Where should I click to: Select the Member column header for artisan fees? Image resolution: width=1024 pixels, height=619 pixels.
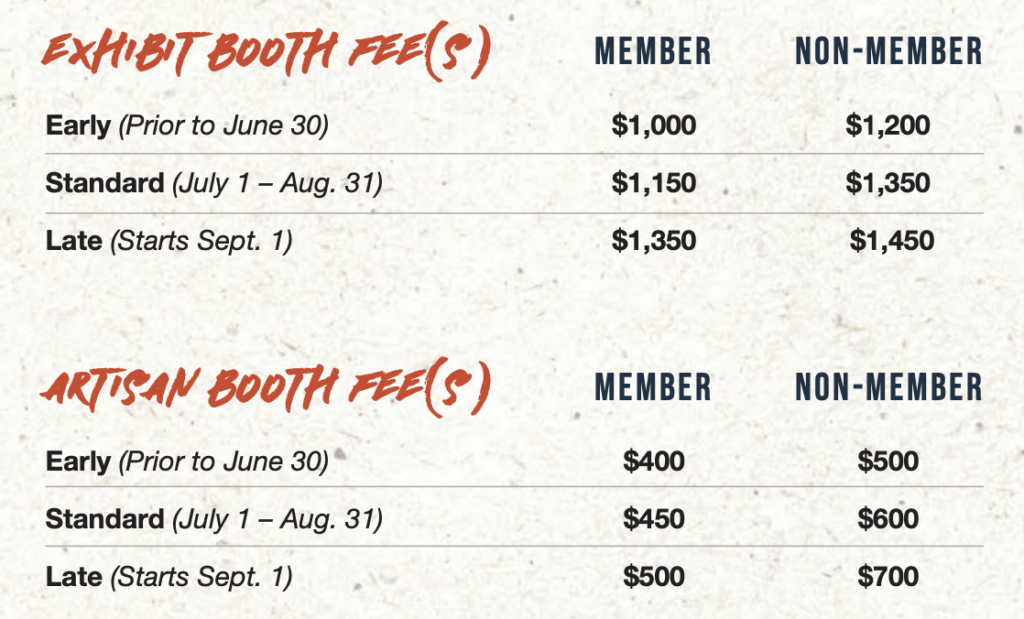tap(653, 387)
